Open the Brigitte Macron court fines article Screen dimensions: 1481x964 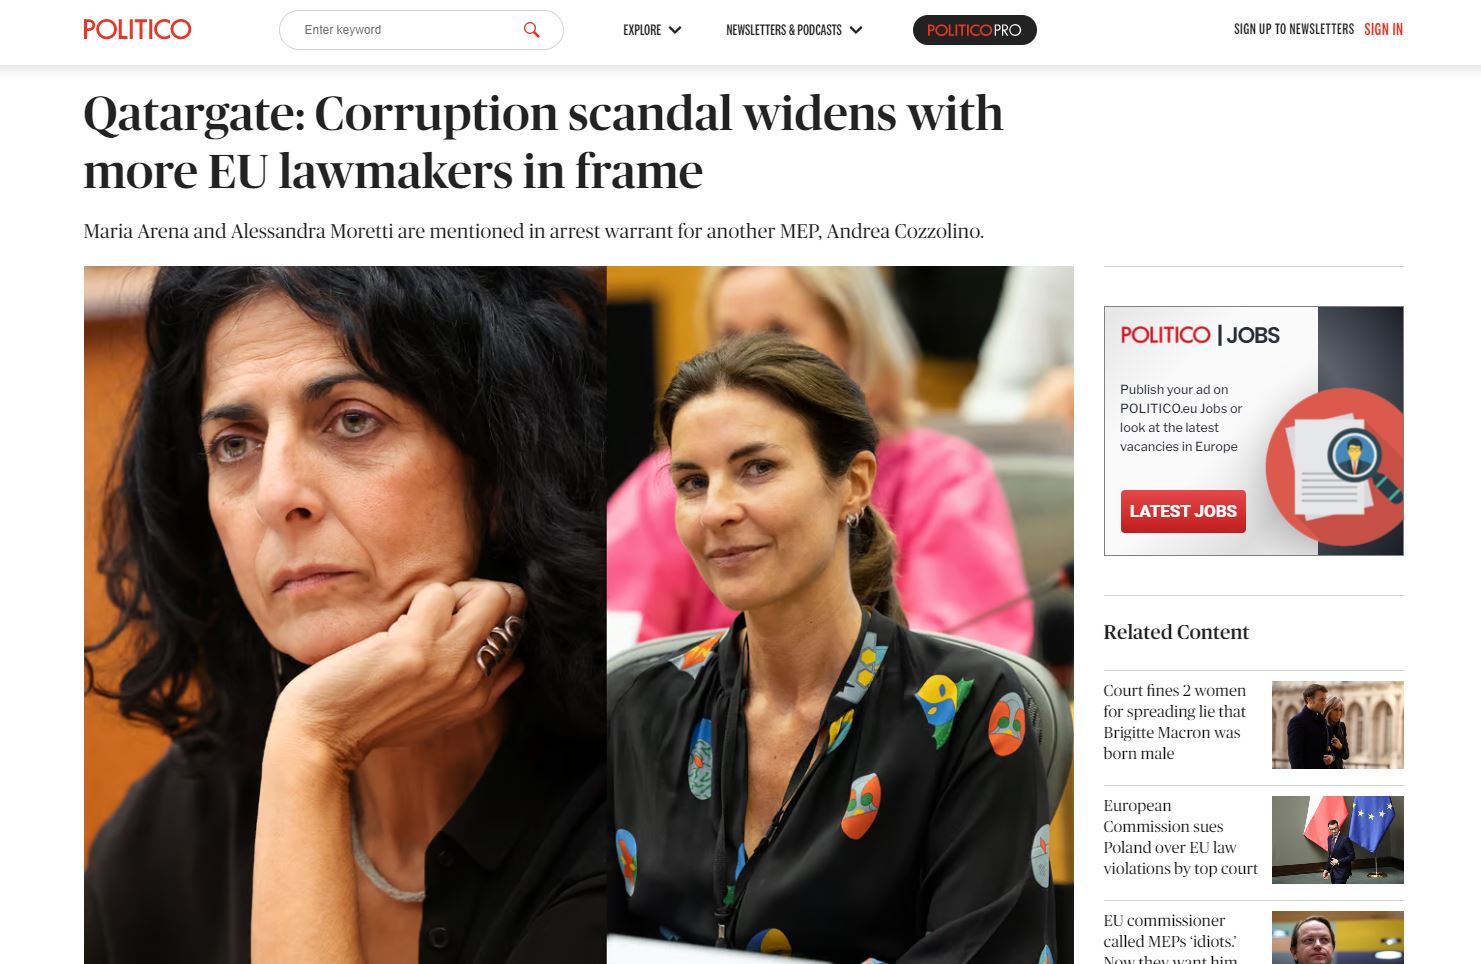coord(1176,722)
